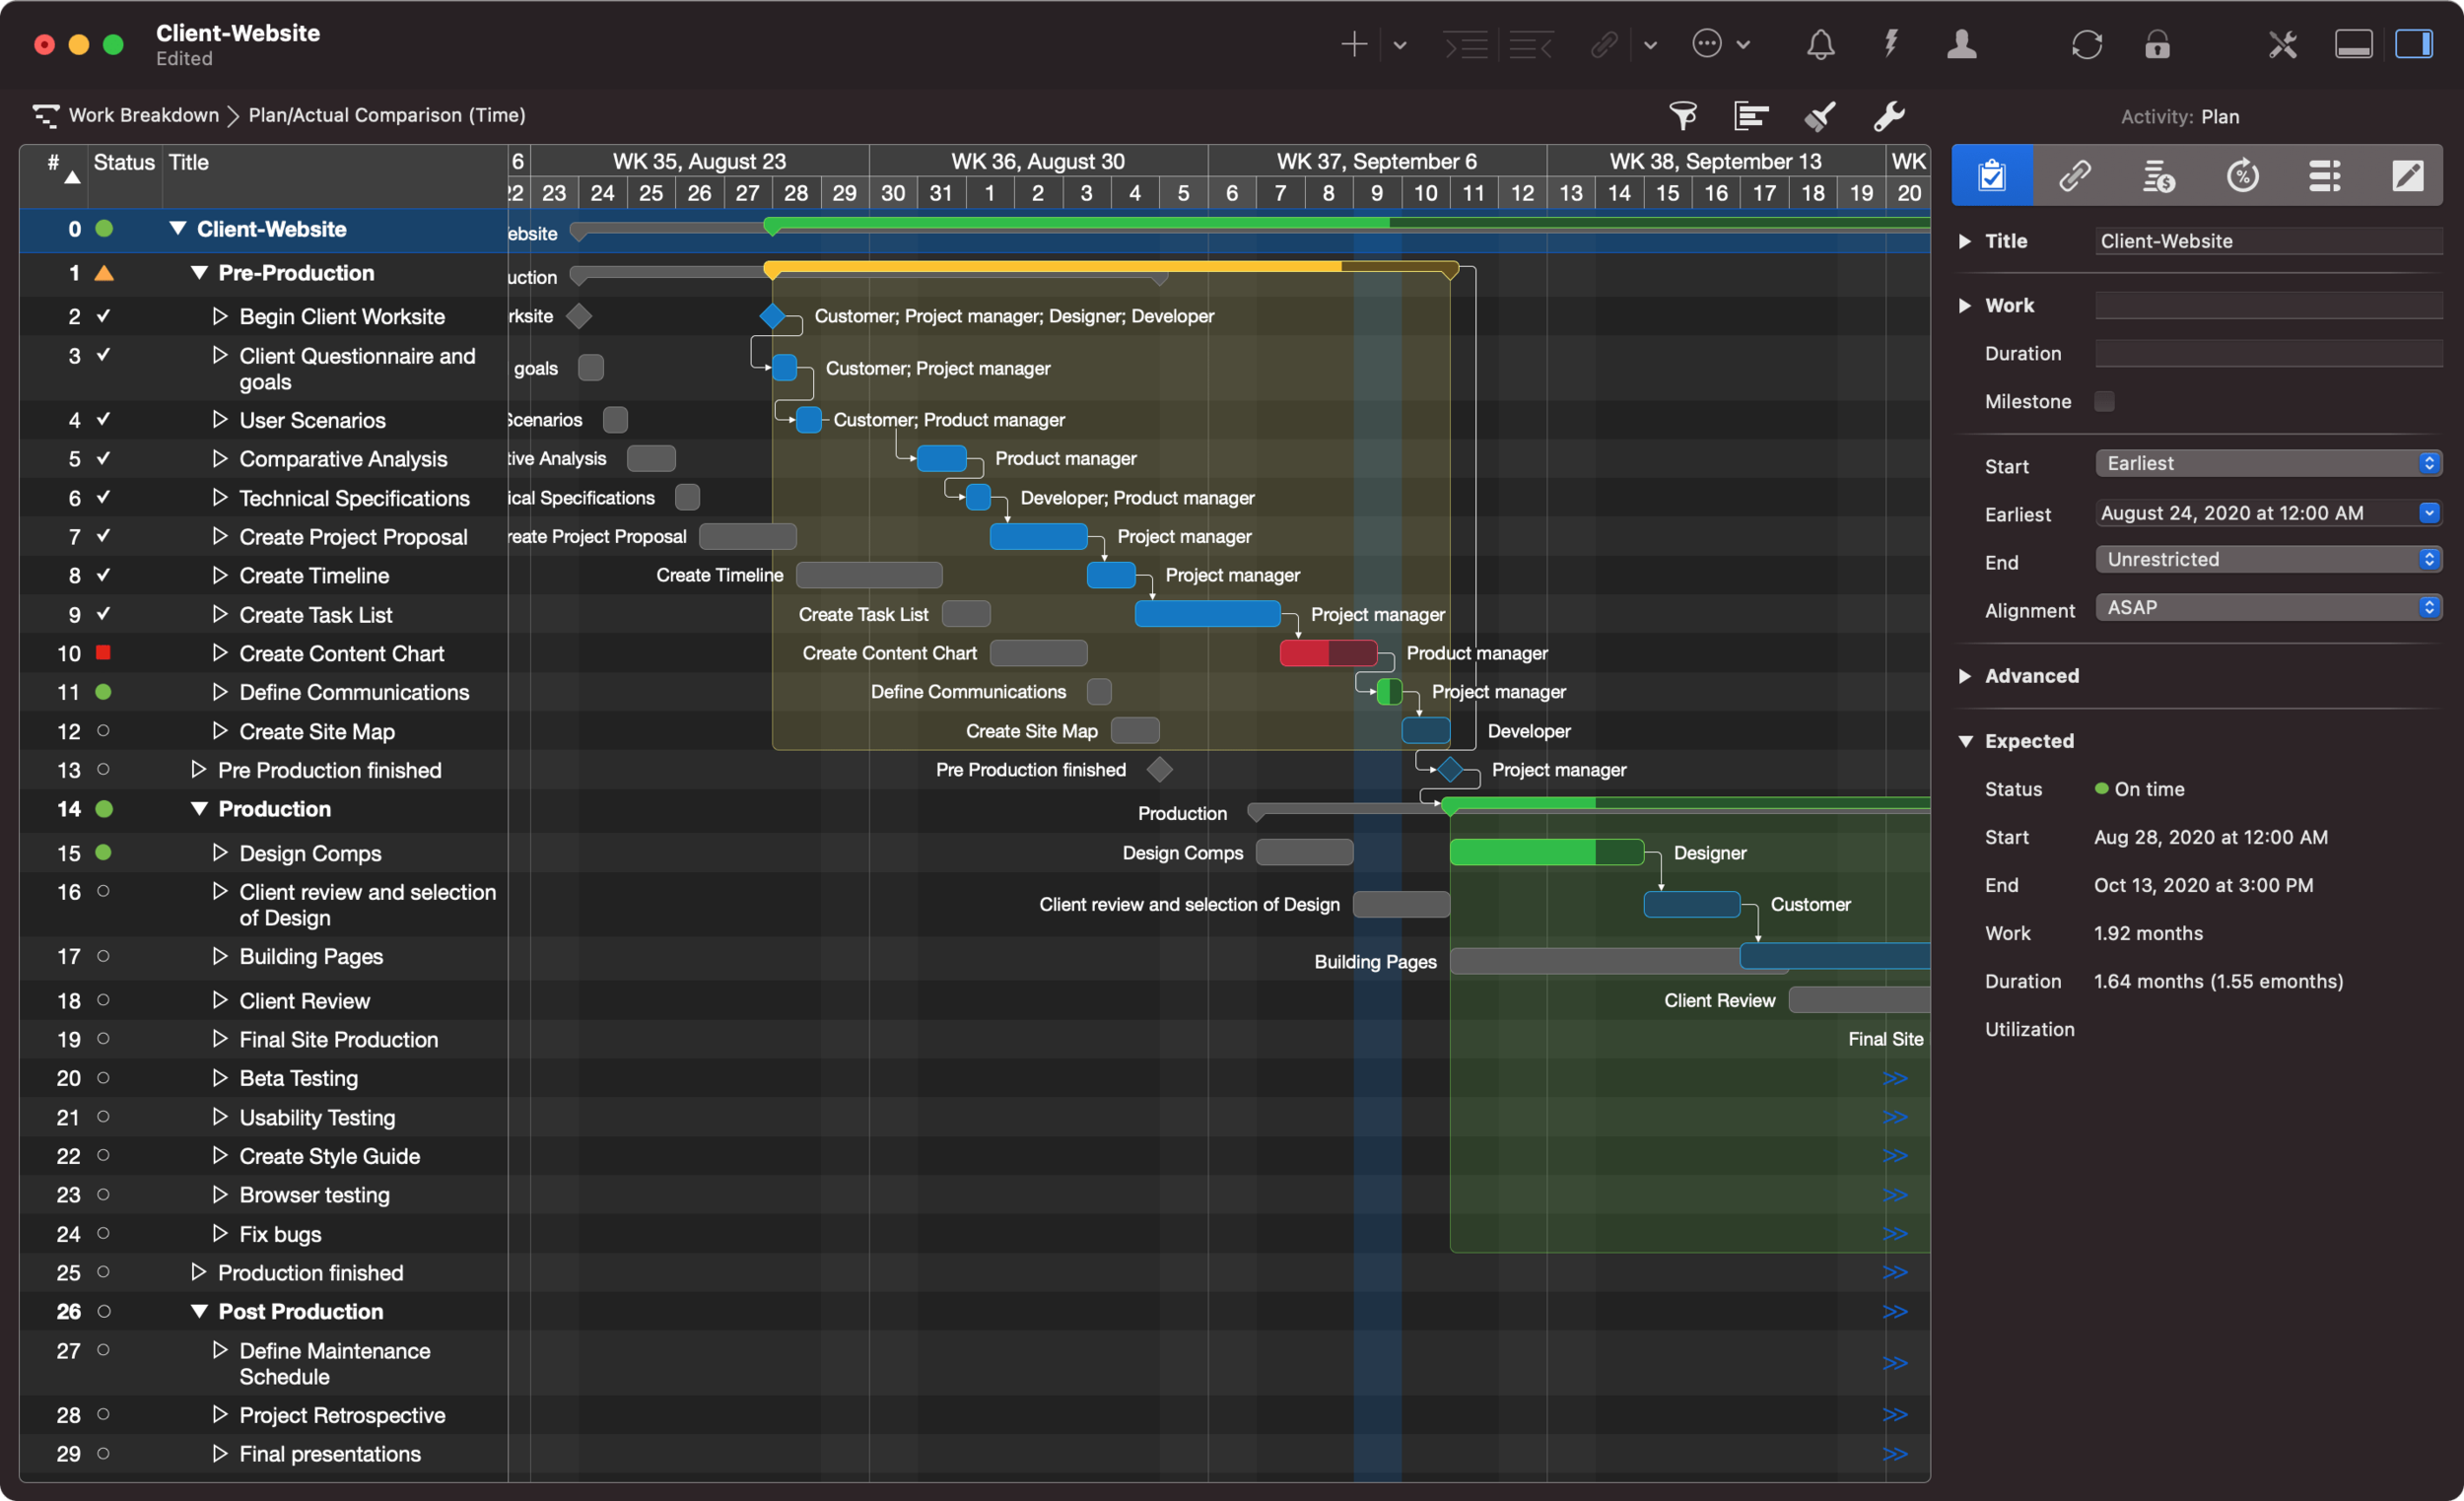Click the lightning bolt icon
The image size is (2464, 1501).
pos(1890,45)
